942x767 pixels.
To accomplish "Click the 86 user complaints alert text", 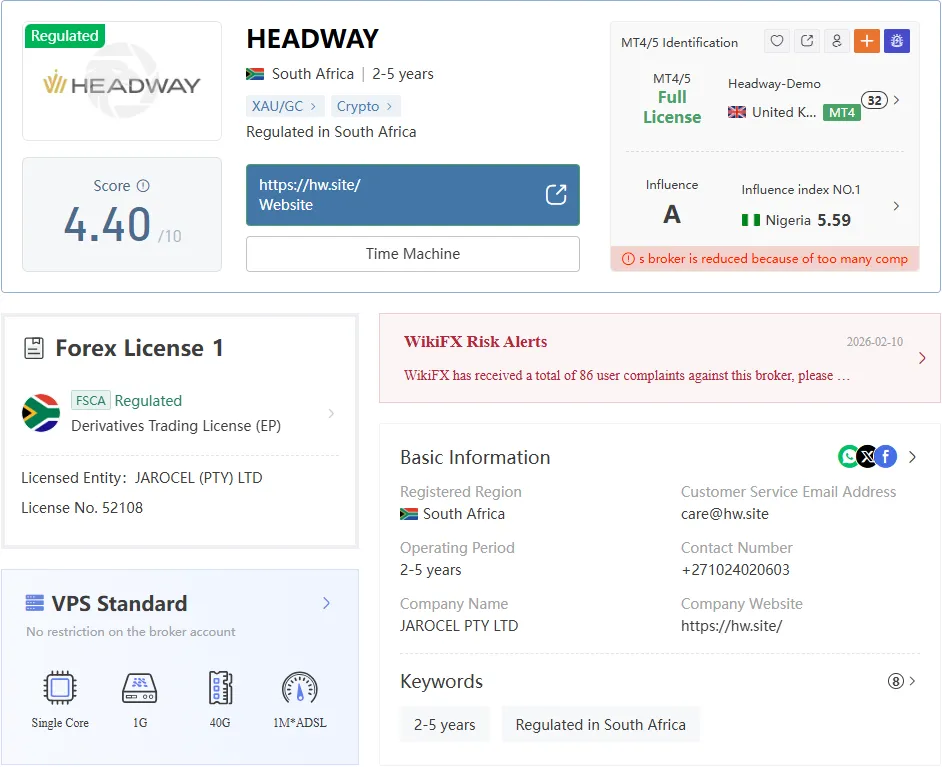I will pyautogui.click(x=627, y=375).
